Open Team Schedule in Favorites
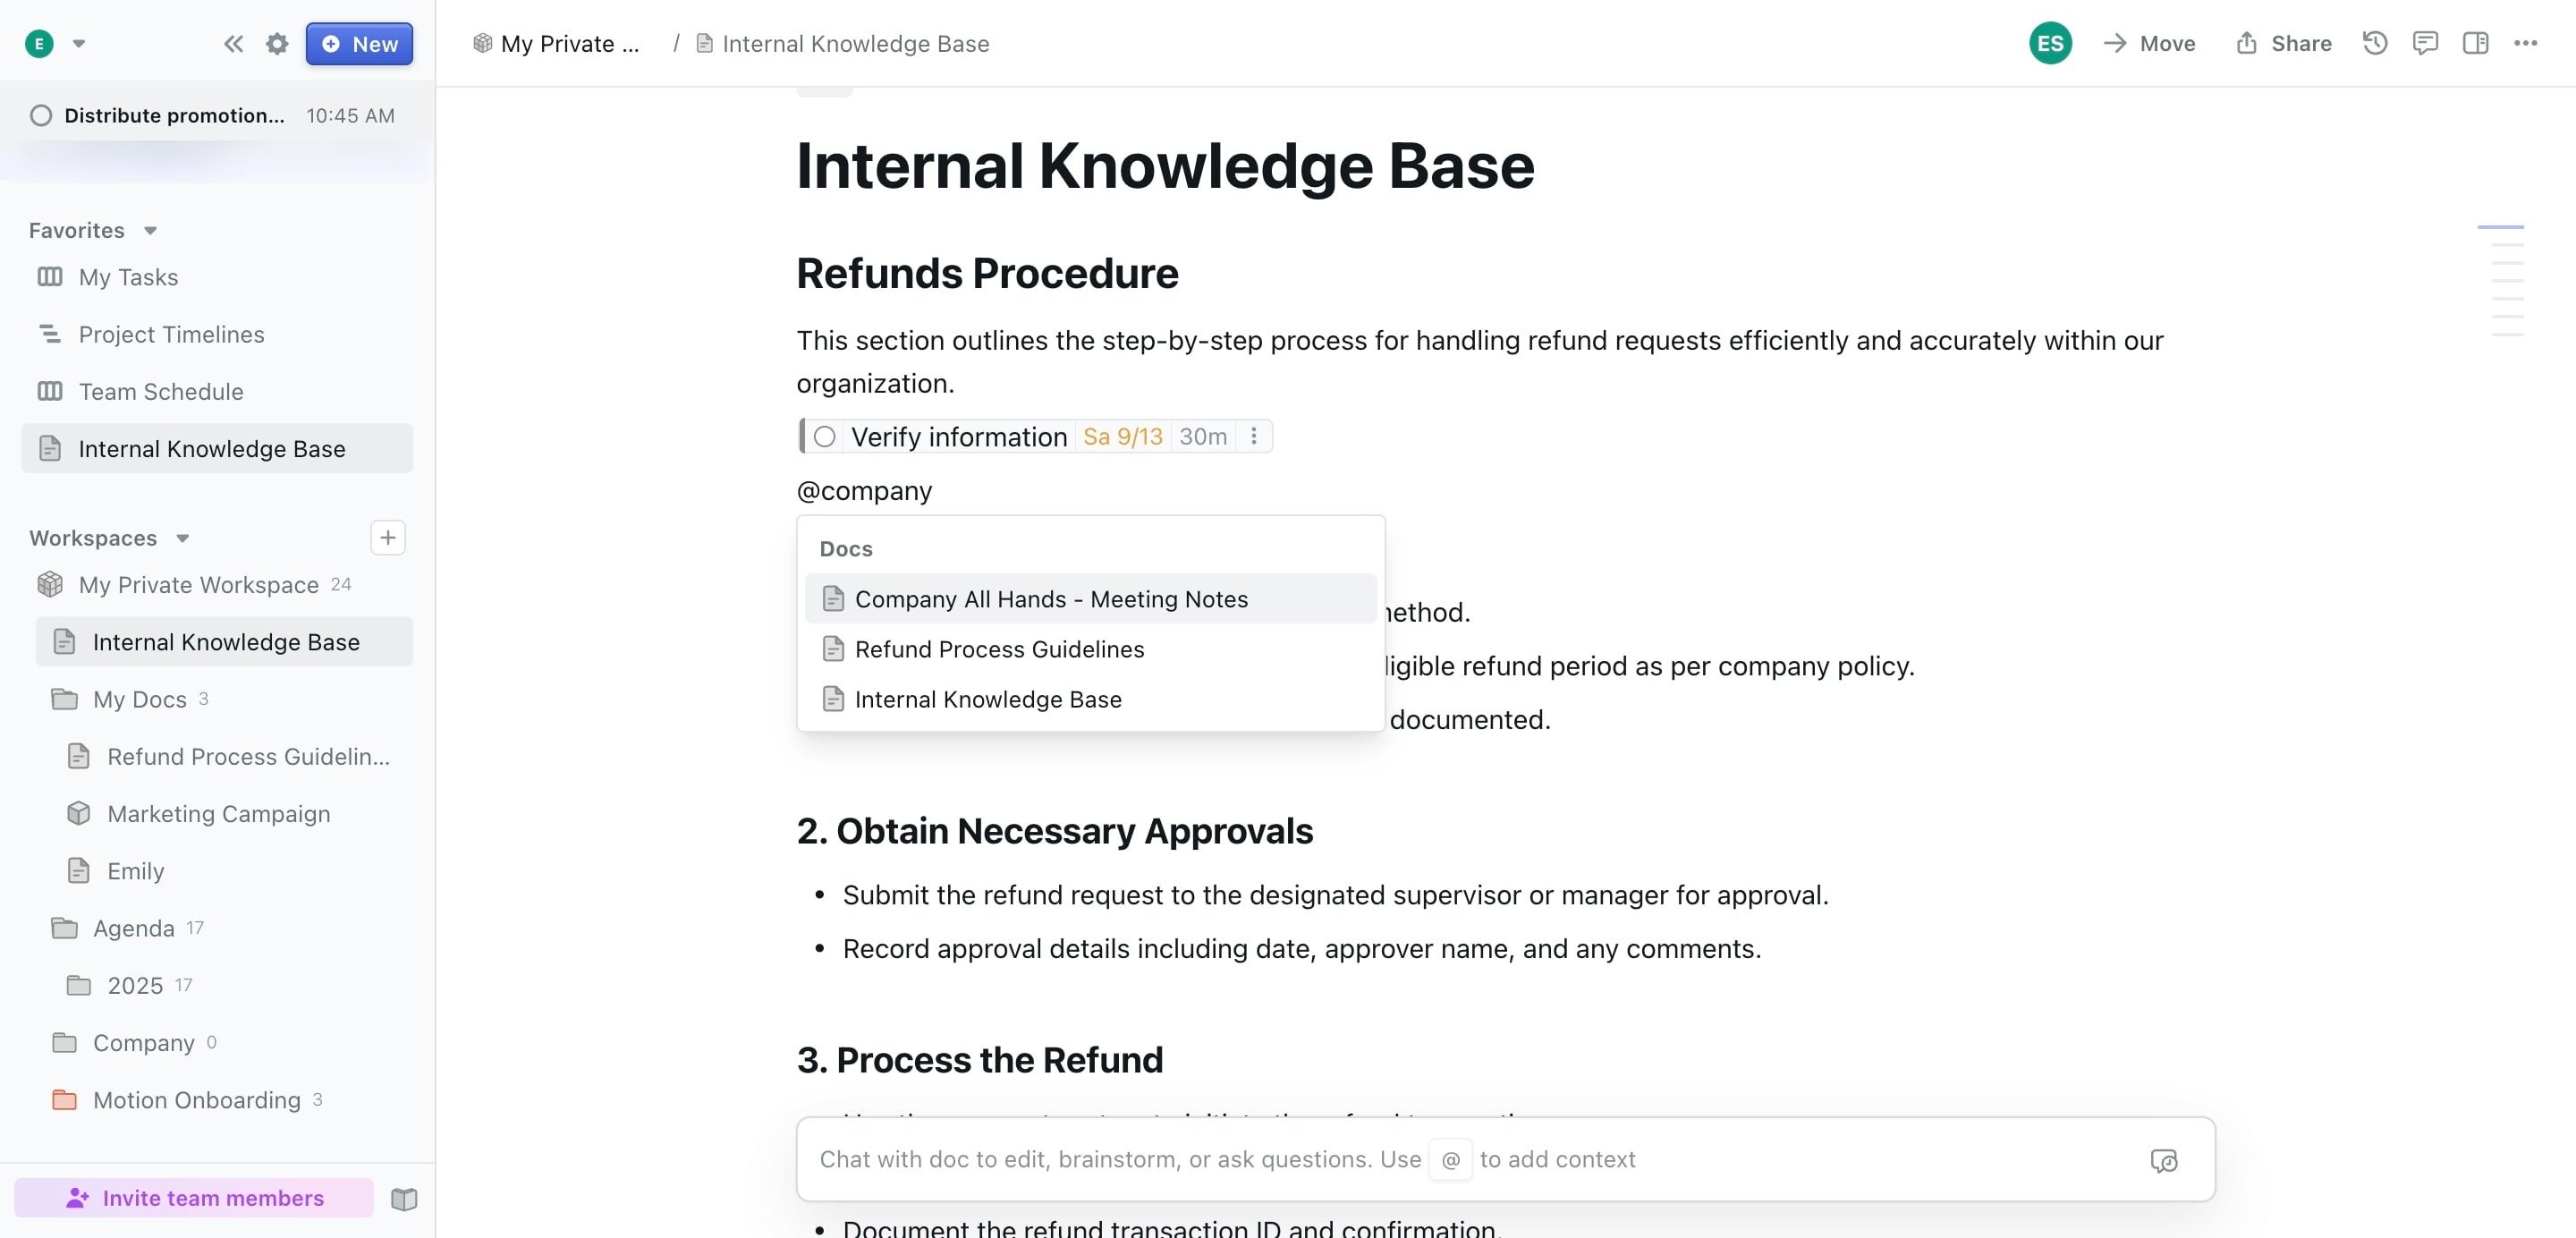 click(216, 391)
